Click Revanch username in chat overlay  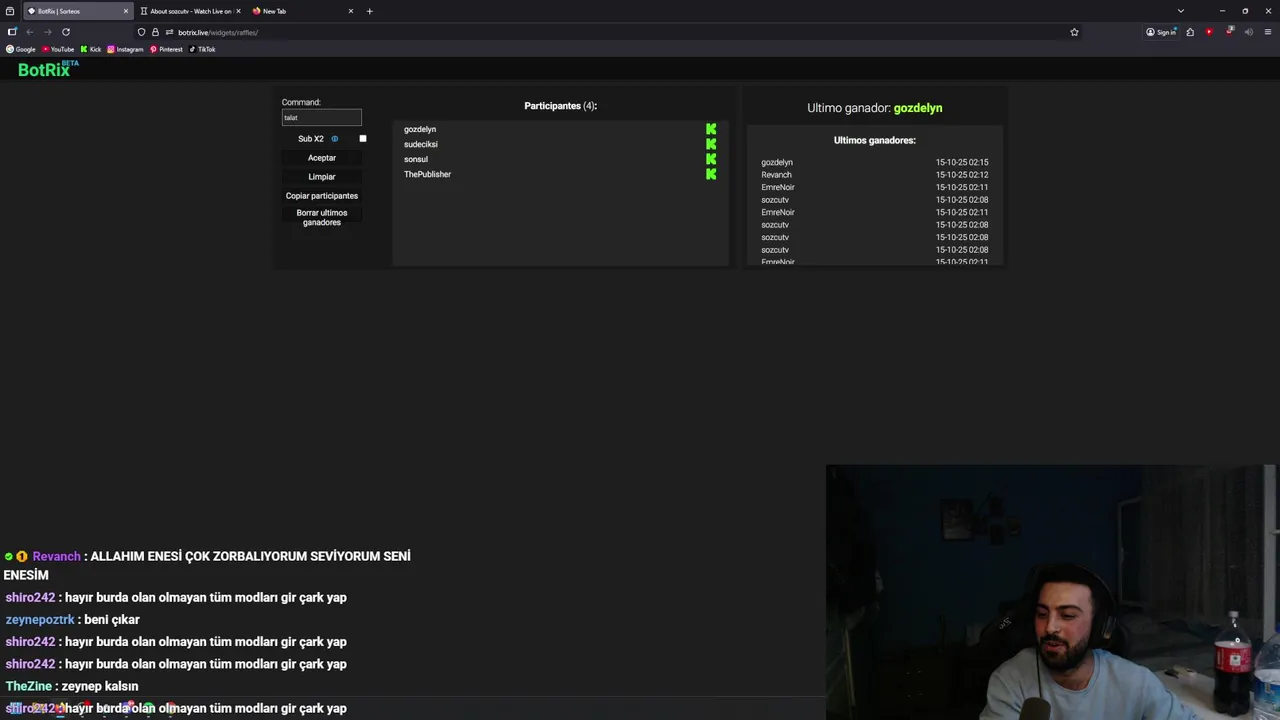[x=56, y=556]
